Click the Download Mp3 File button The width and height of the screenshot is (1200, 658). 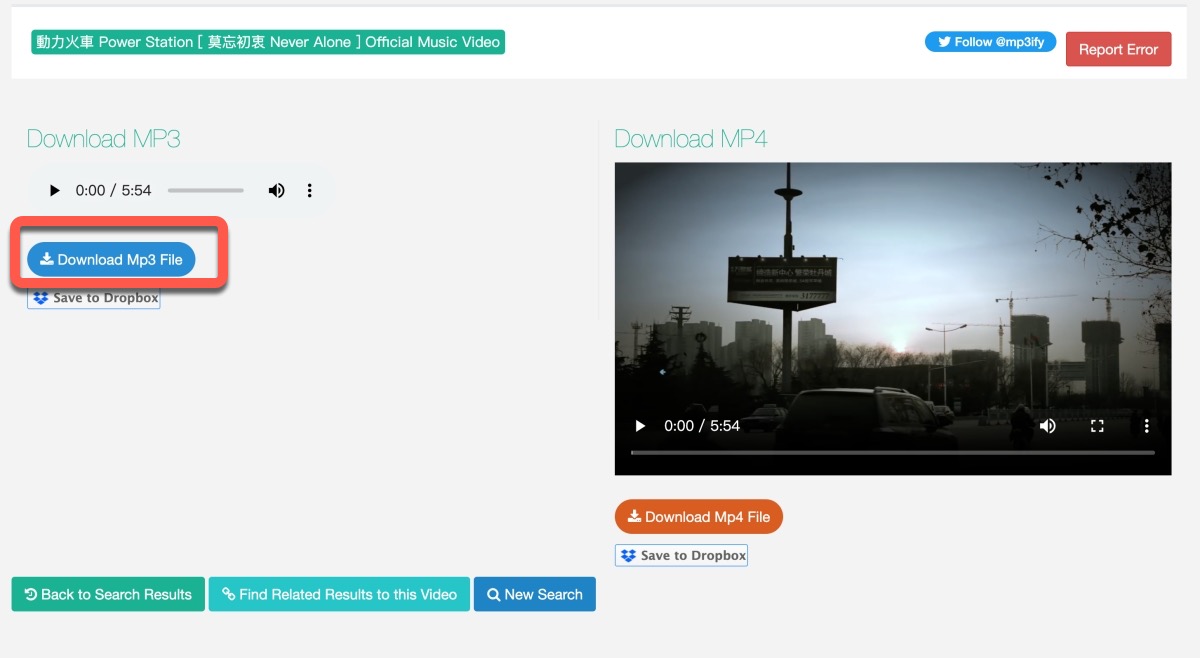pos(111,259)
